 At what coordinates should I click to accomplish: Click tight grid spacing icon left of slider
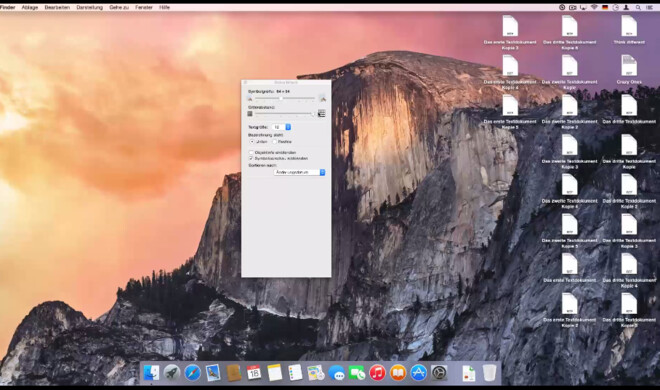click(250, 114)
